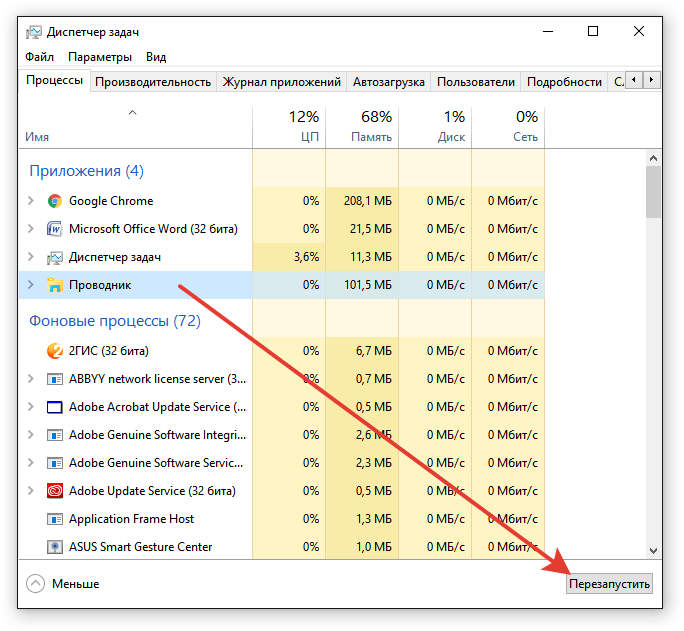Viewport: 684px width, 631px height.
Task: Expand the ABBYY network license server group
Action: tap(31, 379)
